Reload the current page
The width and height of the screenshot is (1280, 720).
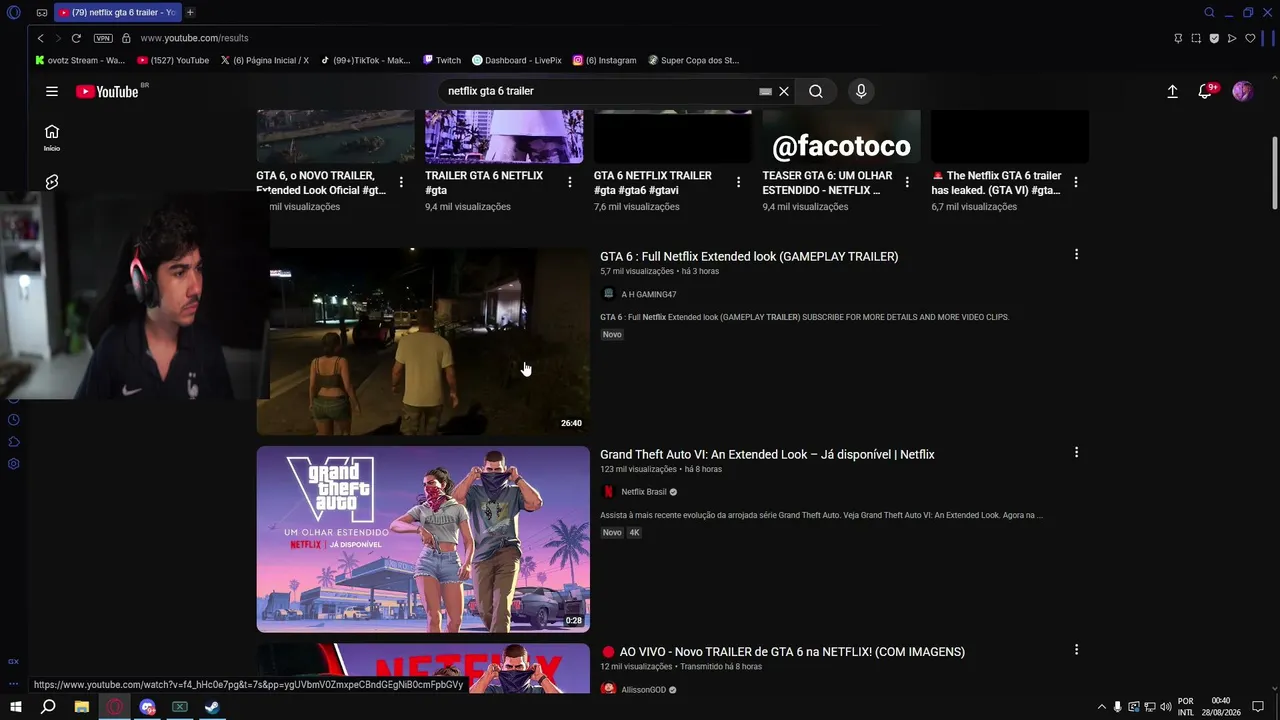point(76,38)
